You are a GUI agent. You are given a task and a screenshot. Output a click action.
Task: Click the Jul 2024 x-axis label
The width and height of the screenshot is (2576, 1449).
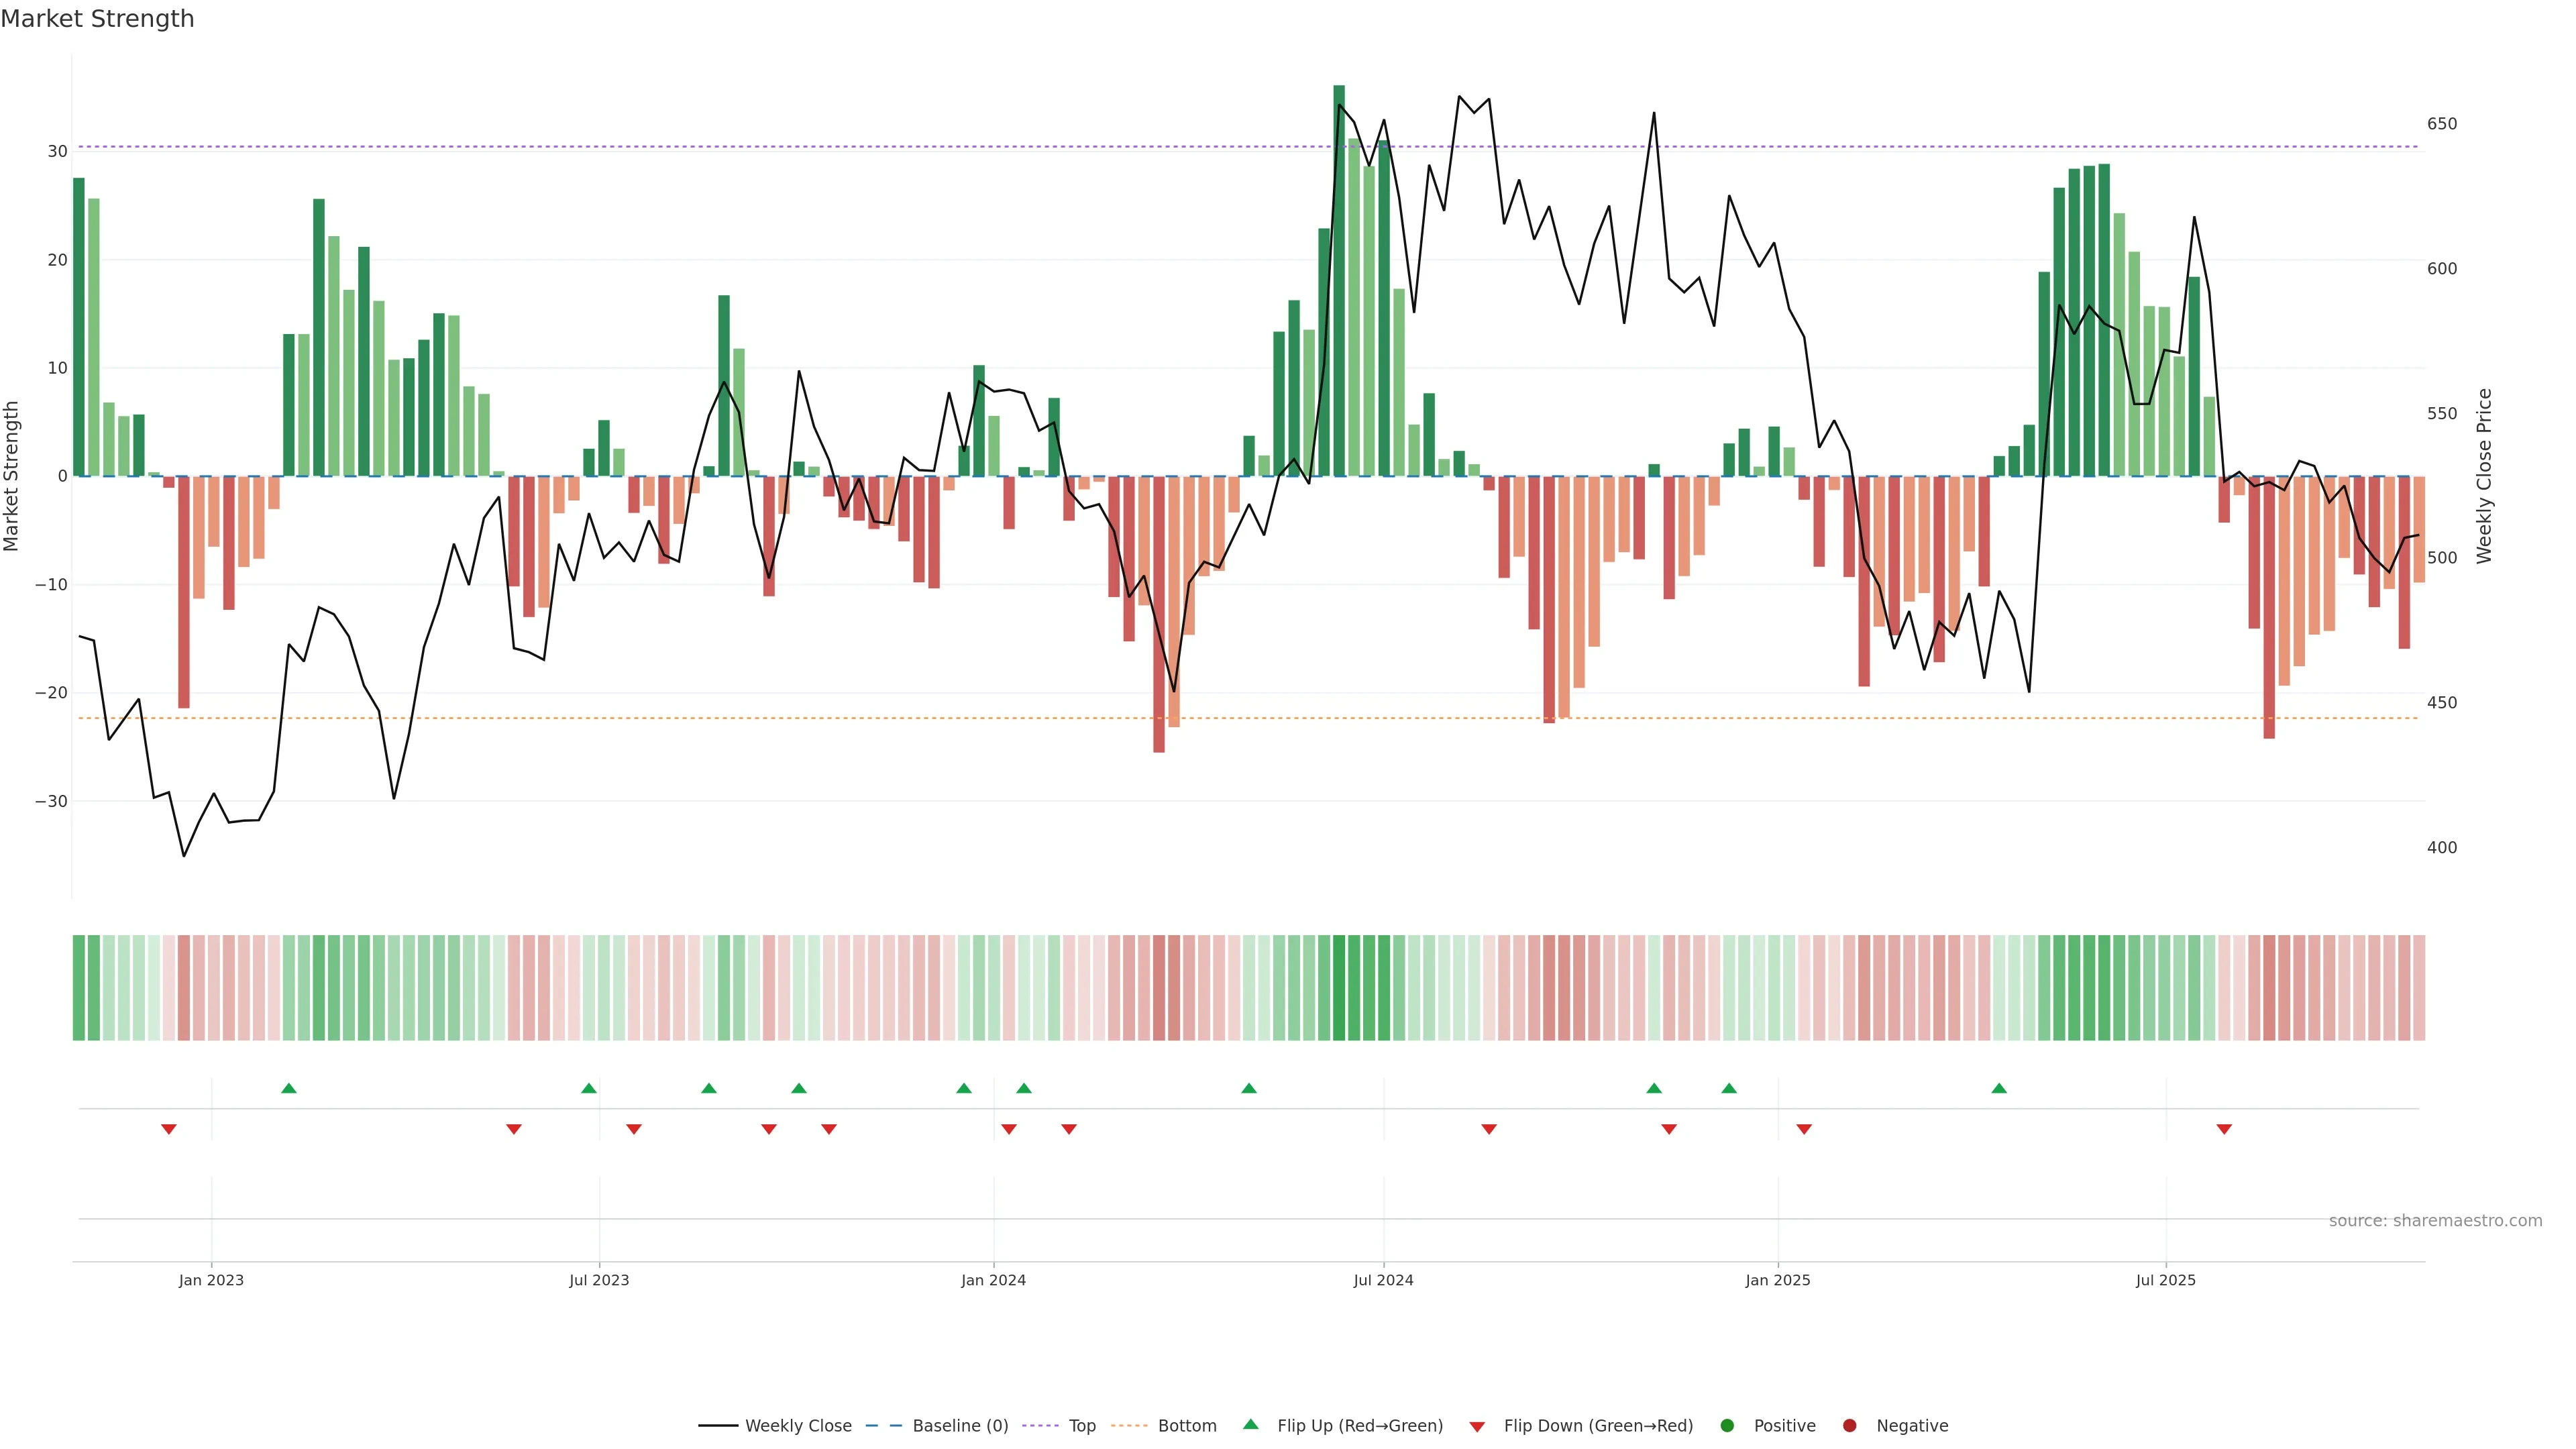point(1383,1280)
